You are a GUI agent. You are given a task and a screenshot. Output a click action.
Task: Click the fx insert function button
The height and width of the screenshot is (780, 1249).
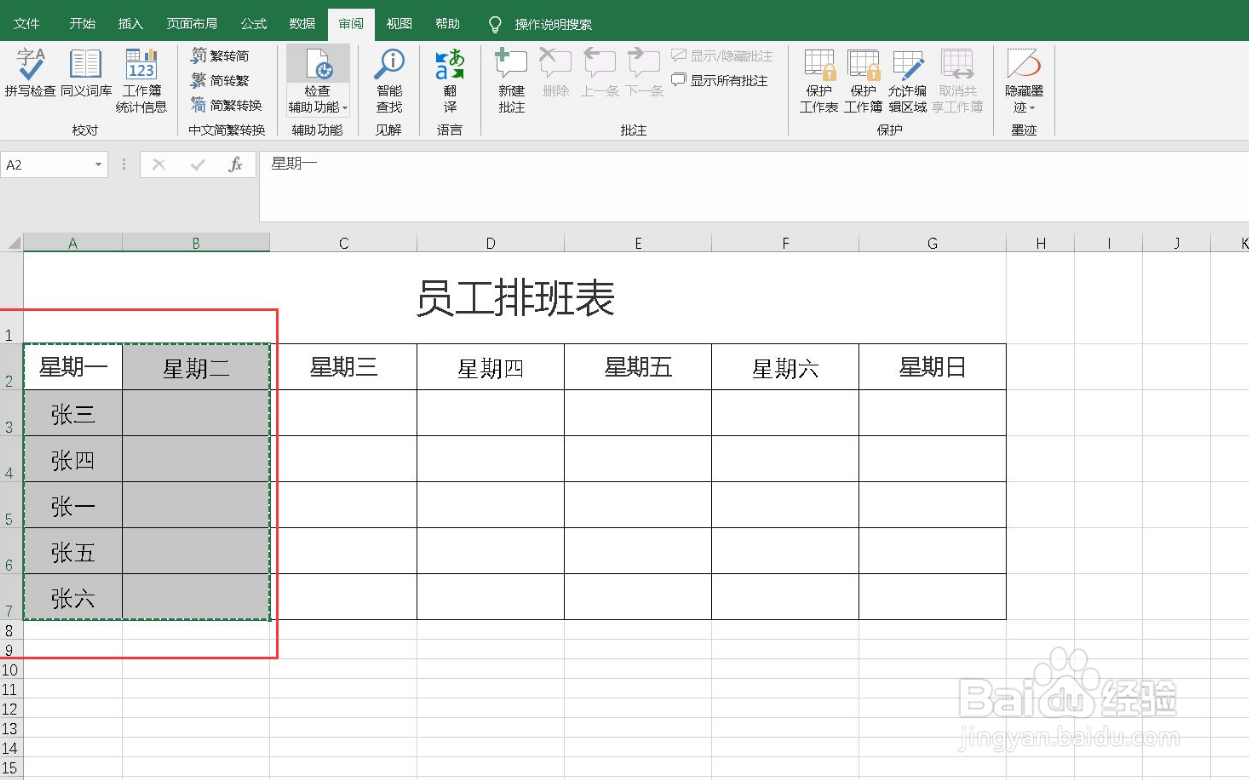tap(236, 164)
